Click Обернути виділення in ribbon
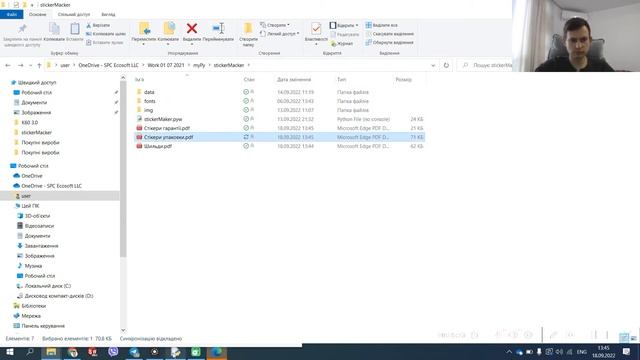This screenshot has width=640, height=360. coord(389,42)
